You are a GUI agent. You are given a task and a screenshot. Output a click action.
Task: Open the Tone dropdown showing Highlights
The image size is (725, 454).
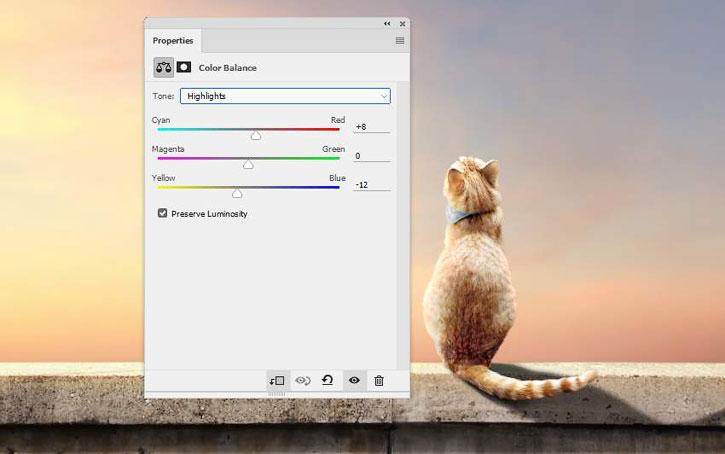285,96
